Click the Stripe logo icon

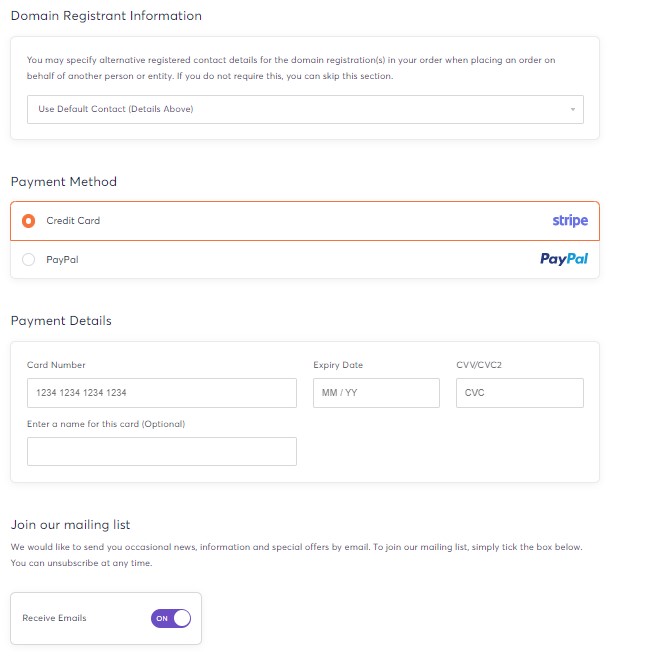[x=570, y=221]
